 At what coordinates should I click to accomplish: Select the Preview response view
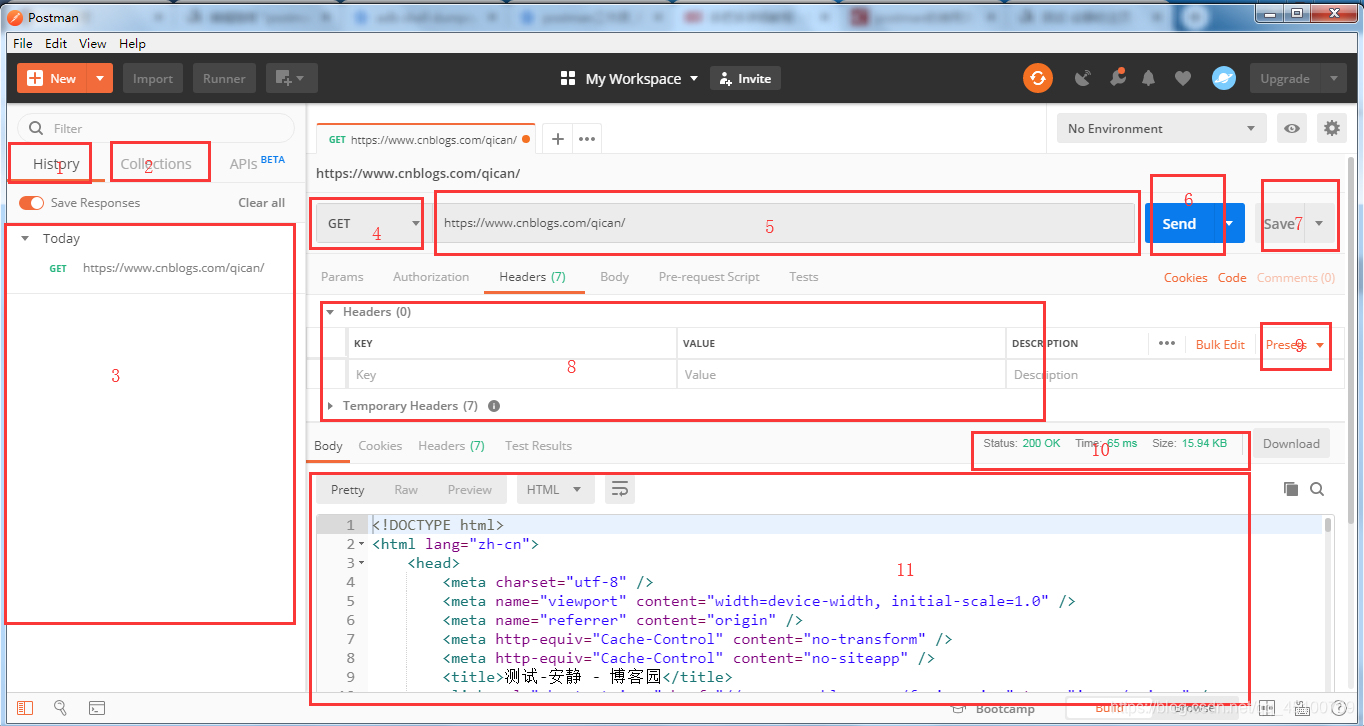pos(470,489)
